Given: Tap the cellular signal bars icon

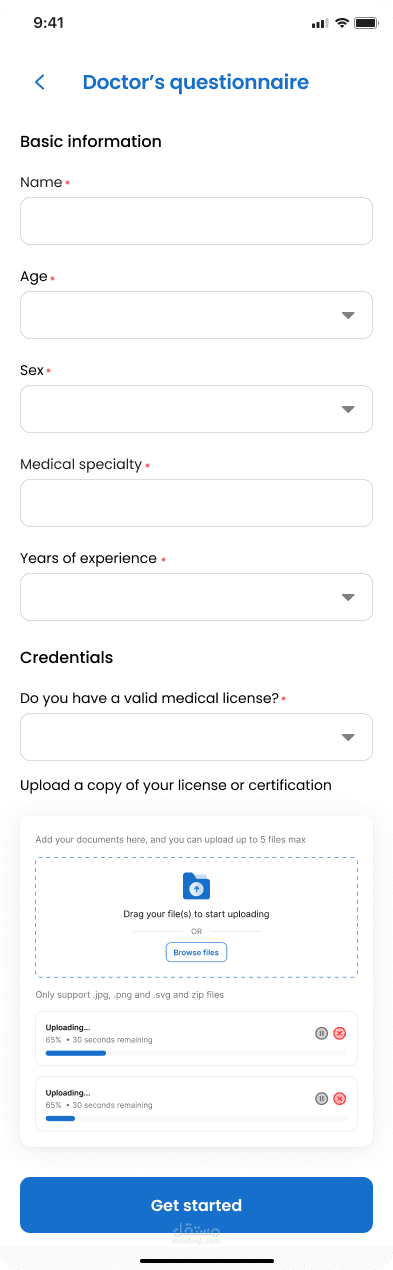Looking at the screenshot, I should pos(320,23).
